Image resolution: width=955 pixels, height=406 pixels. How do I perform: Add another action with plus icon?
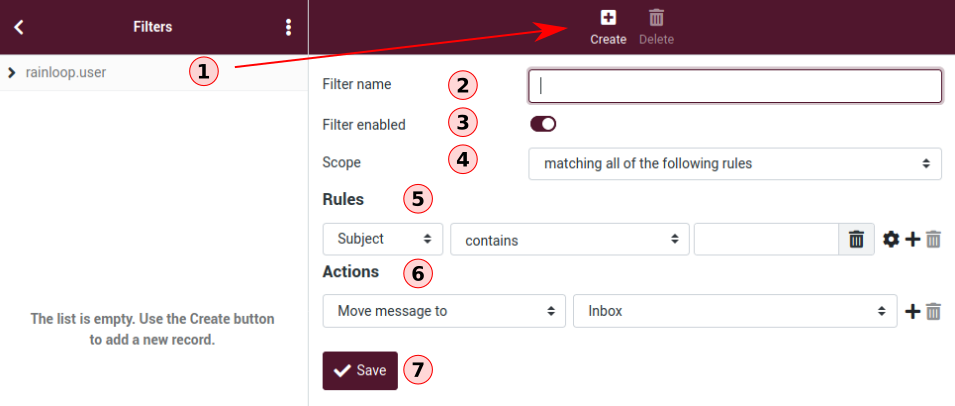pyautogui.click(x=912, y=312)
